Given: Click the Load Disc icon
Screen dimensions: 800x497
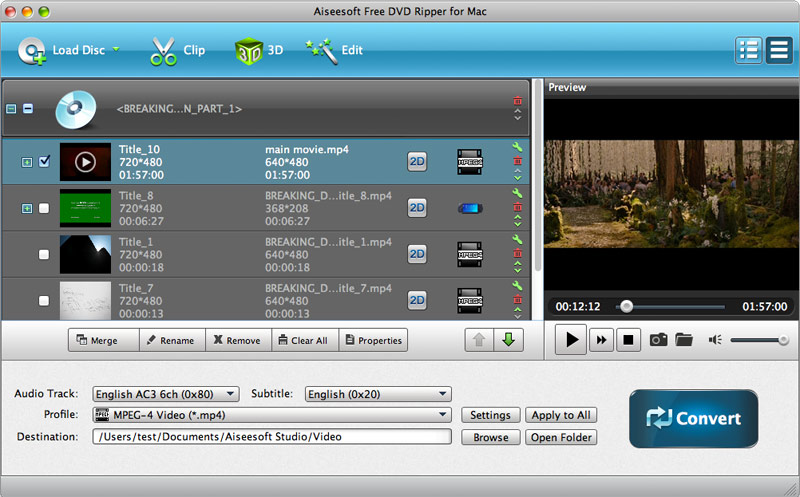Looking at the screenshot, I should [x=32, y=50].
